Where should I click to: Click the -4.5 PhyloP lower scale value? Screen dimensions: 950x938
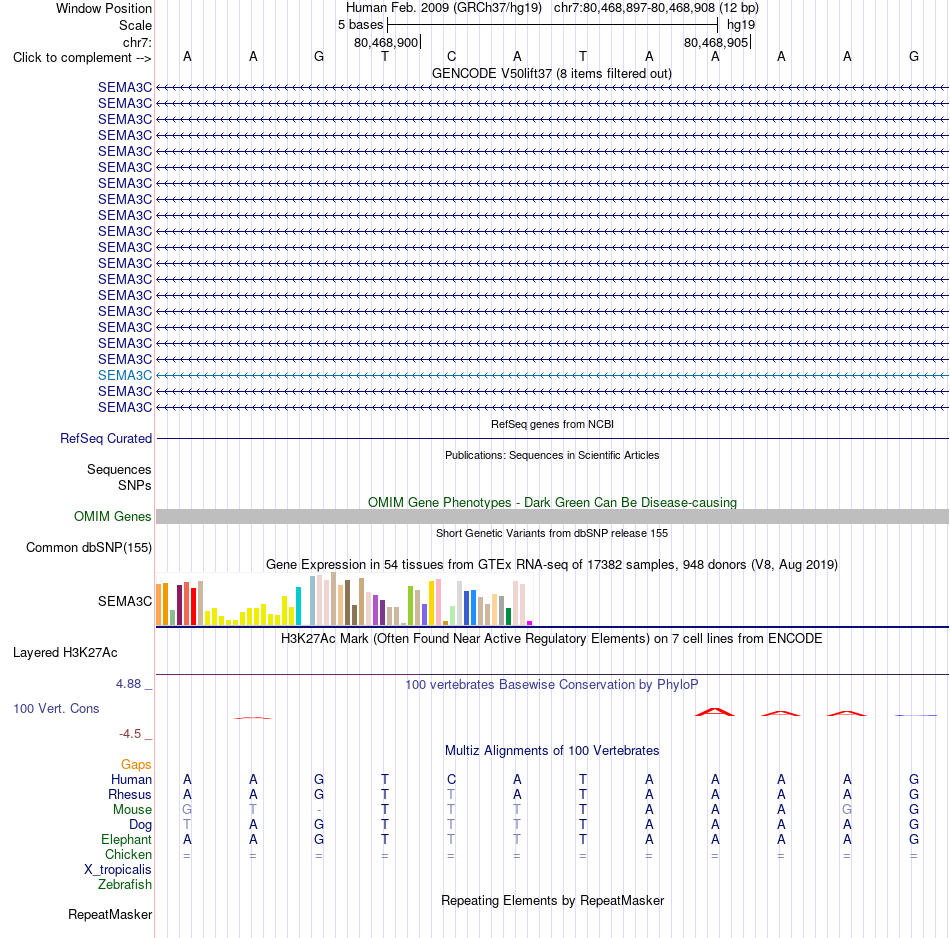[130, 734]
